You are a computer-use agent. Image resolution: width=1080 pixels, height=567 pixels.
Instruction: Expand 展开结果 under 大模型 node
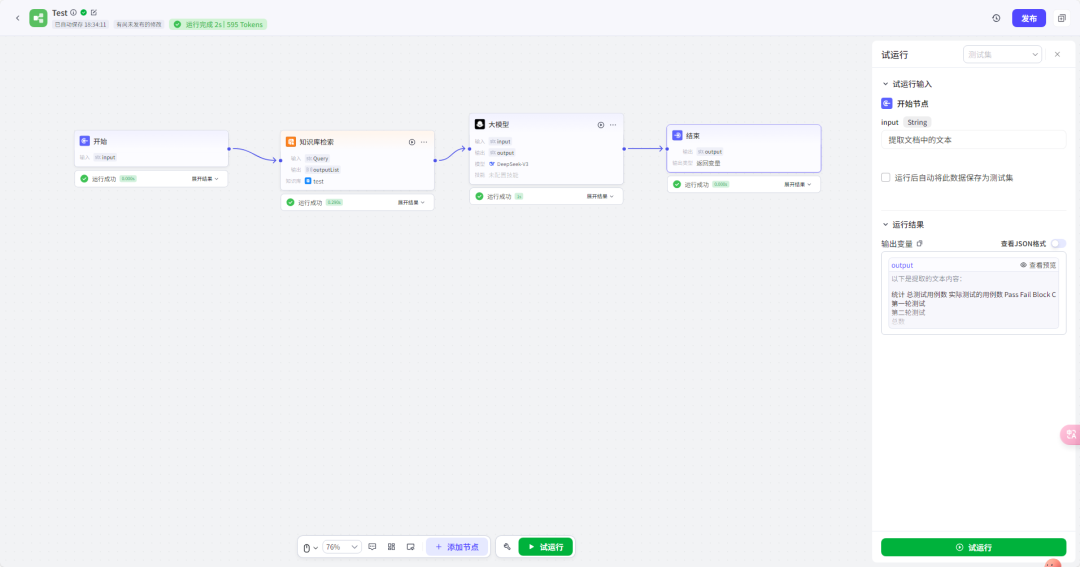click(x=600, y=196)
